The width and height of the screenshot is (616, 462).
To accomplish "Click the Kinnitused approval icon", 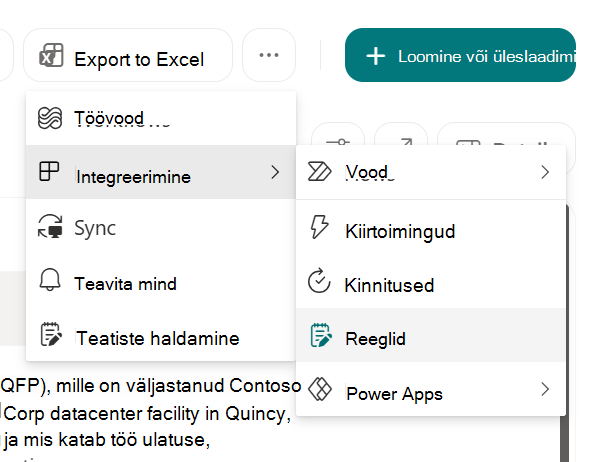I will pyautogui.click(x=319, y=280).
